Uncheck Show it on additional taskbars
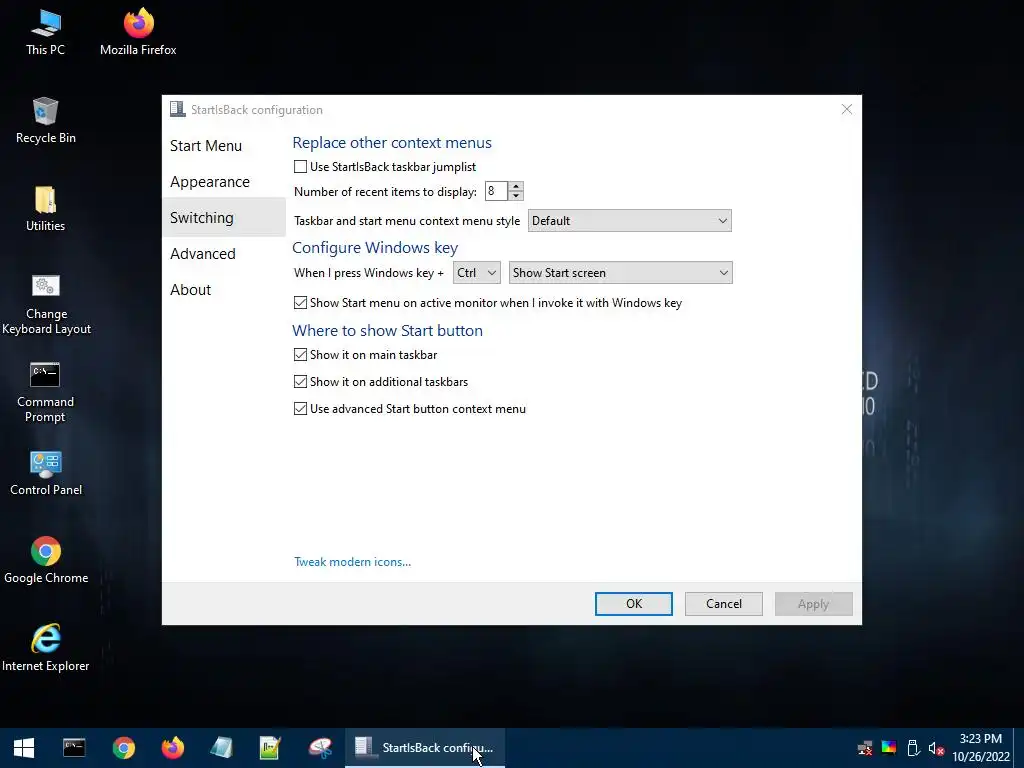 click(300, 381)
